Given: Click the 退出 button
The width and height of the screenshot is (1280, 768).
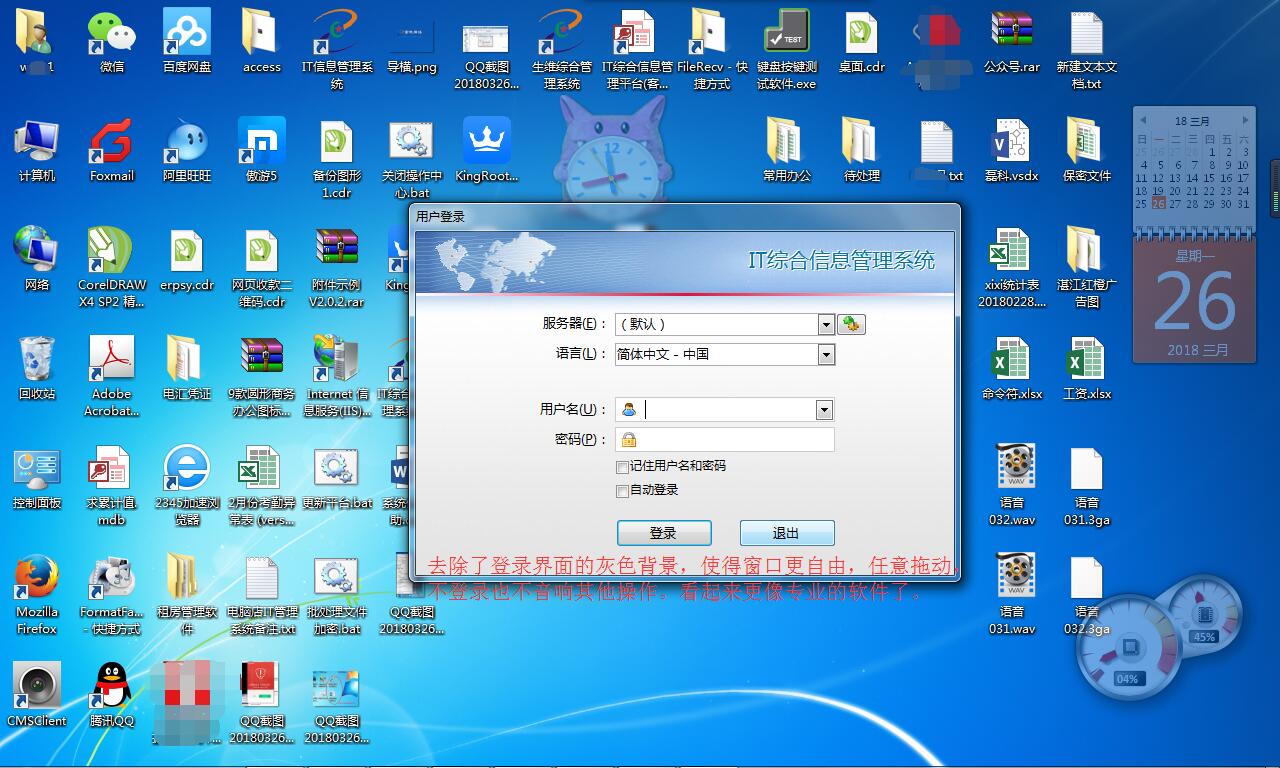Looking at the screenshot, I should (787, 533).
